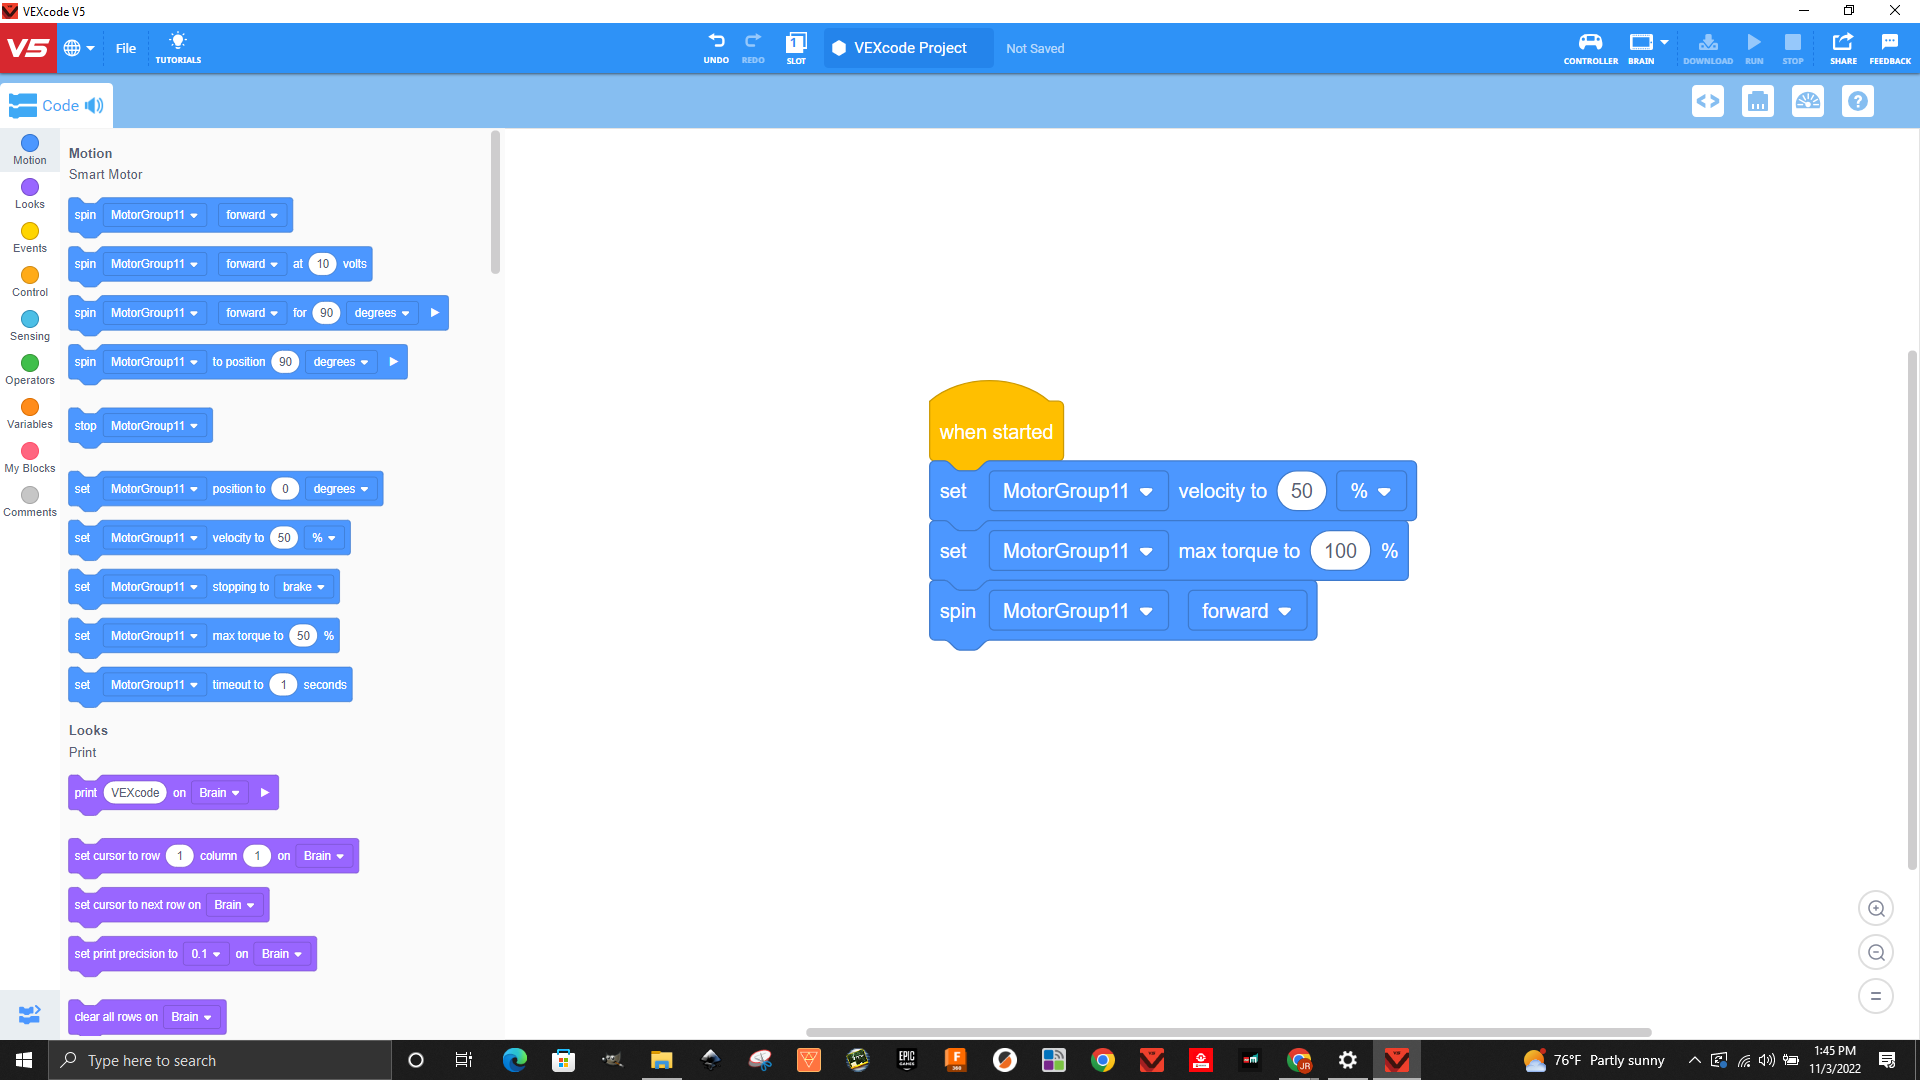Viewport: 1920px width, 1080px height.
Task: Open the Tutorials panel
Action: (178, 47)
